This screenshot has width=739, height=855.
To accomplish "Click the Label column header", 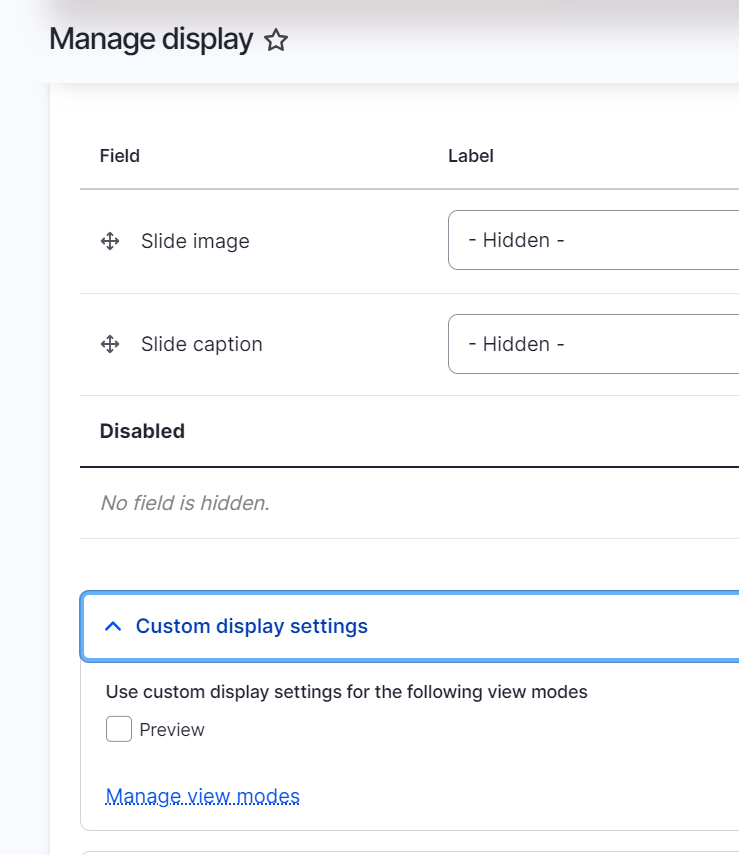I will click(471, 156).
